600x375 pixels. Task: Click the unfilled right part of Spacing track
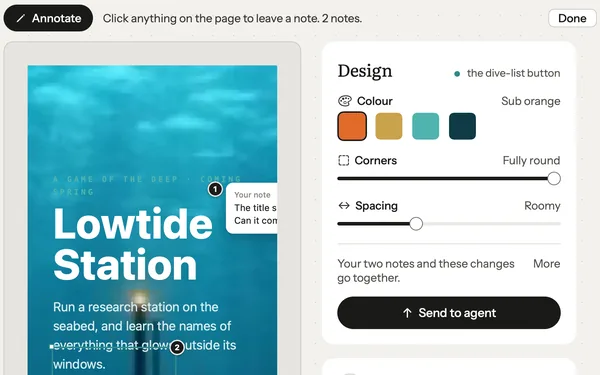[492, 224]
